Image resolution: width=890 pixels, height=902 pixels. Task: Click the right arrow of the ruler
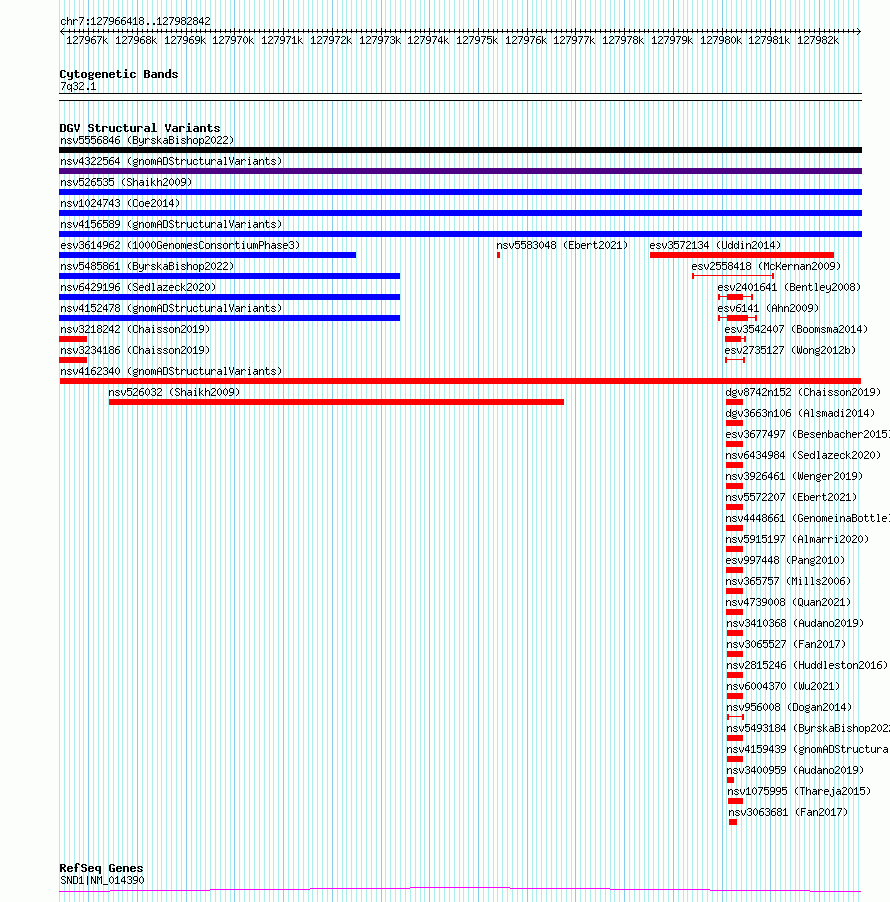click(858, 31)
